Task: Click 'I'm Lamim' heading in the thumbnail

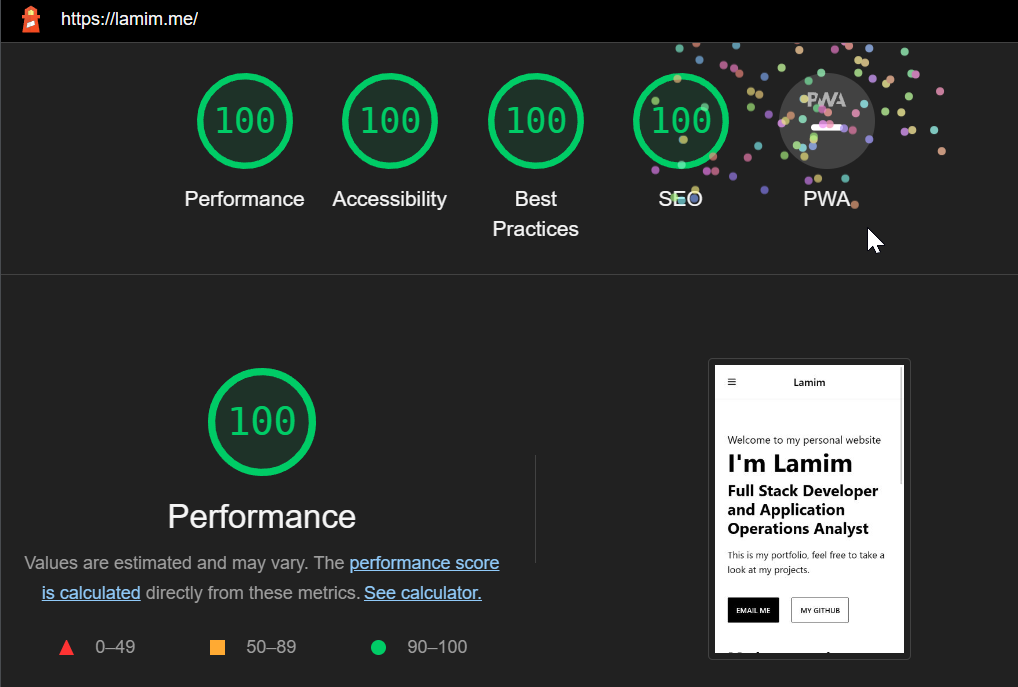Action: coord(789,464)
